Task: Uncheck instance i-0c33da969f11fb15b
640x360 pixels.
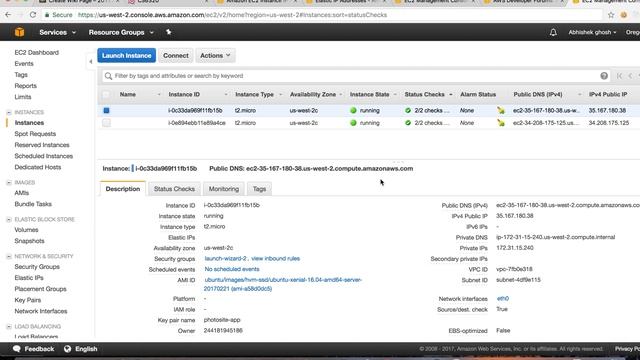Action: tap(106, 110)
